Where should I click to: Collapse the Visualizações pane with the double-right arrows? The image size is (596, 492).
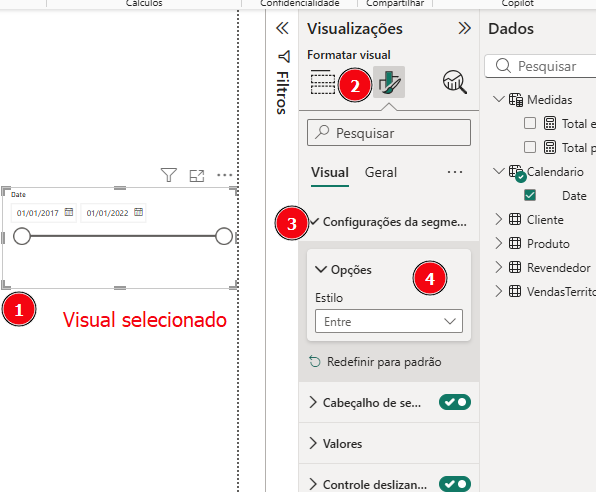[464, 28]
